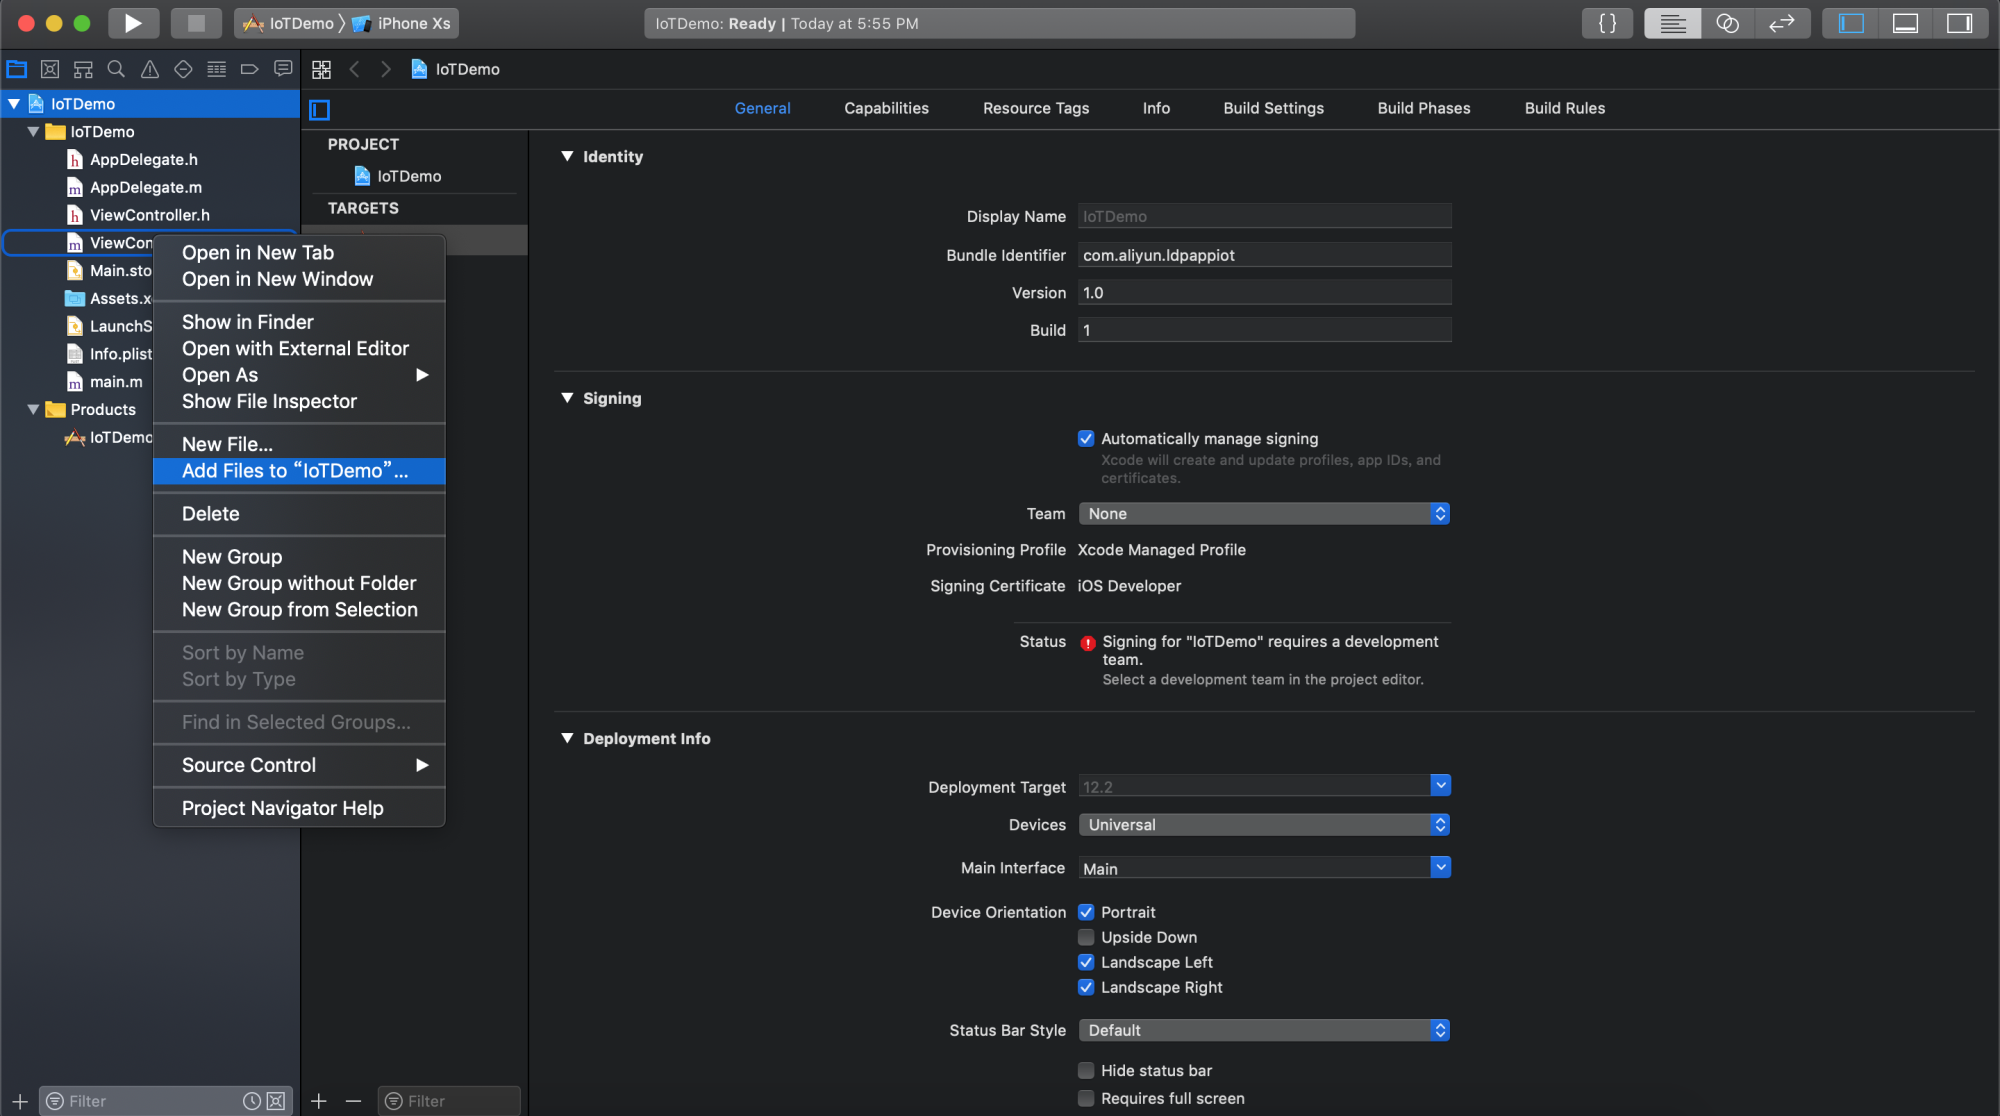Collapse the IoTDemo project root
The image size is (2000, 1116).
[14, 104]
